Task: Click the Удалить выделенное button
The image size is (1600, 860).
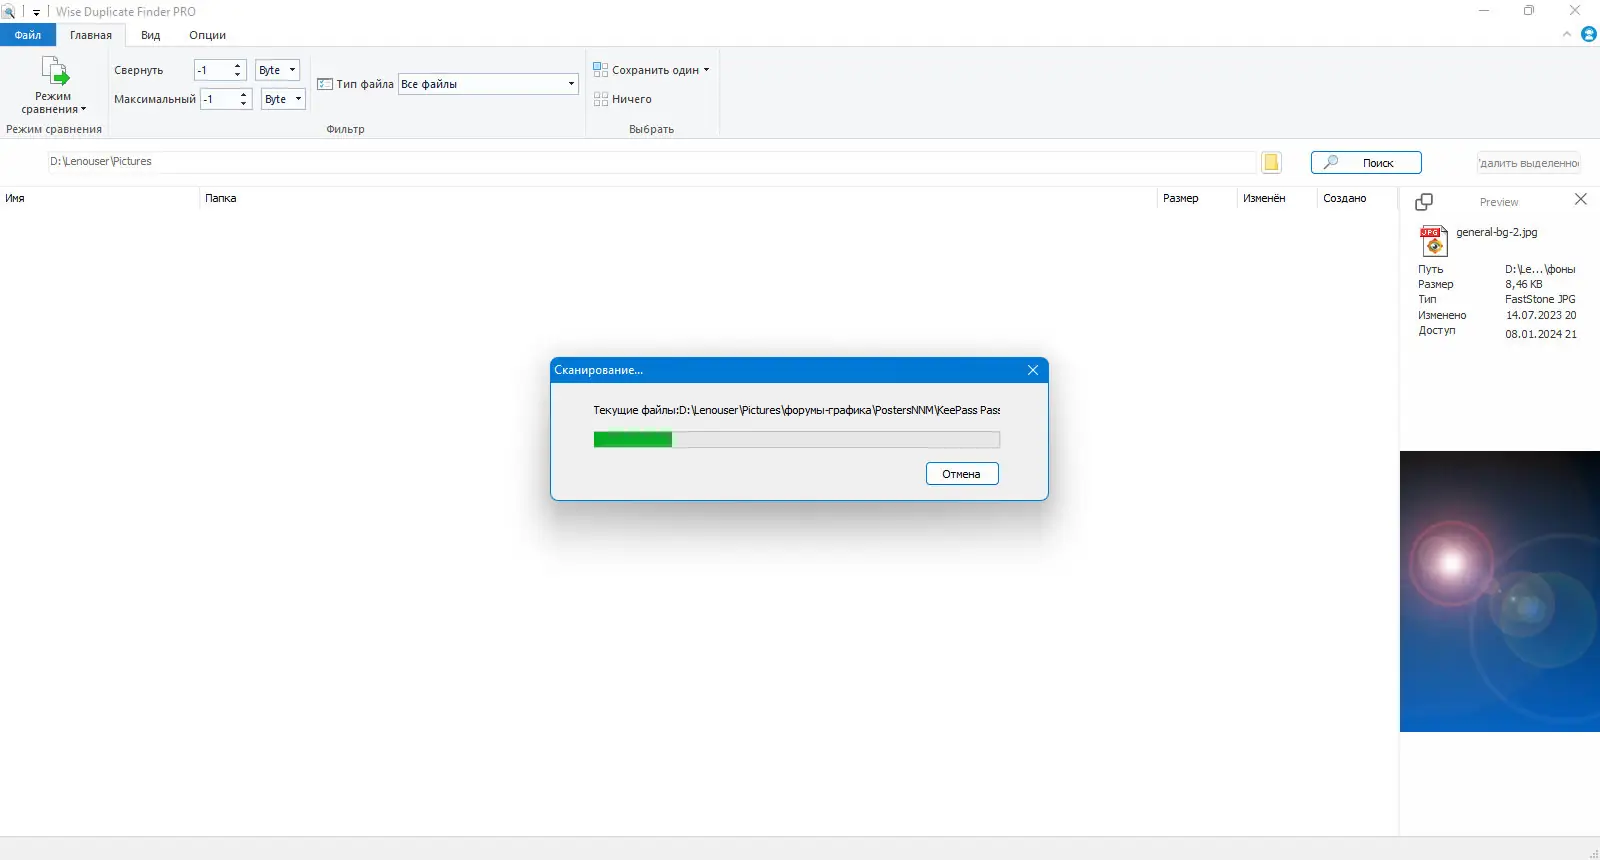Action: (1529, 163)
